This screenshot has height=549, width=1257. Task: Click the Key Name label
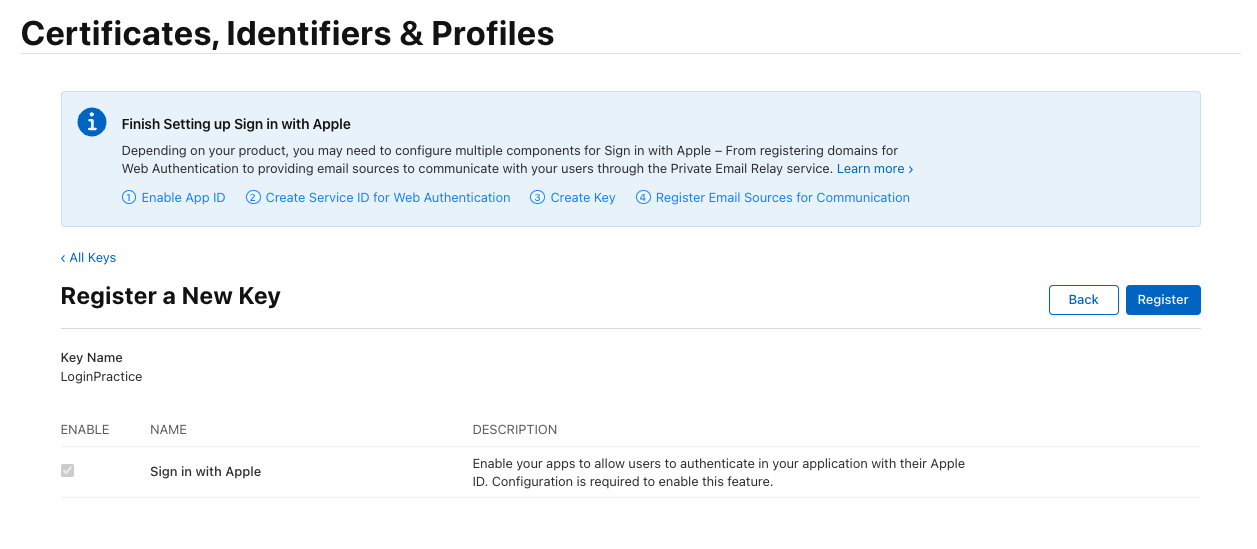(x=92, y=358)
